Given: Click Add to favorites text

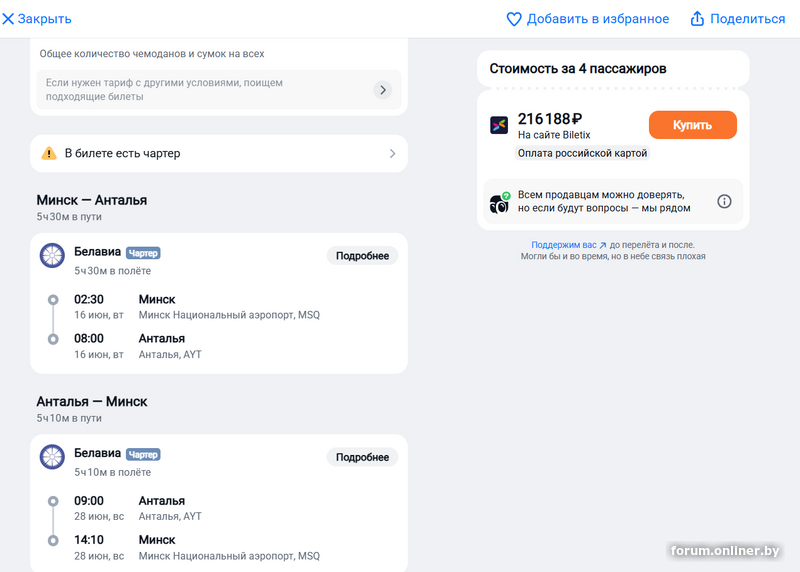Looking at the screenshot, I should coord(598,19).
